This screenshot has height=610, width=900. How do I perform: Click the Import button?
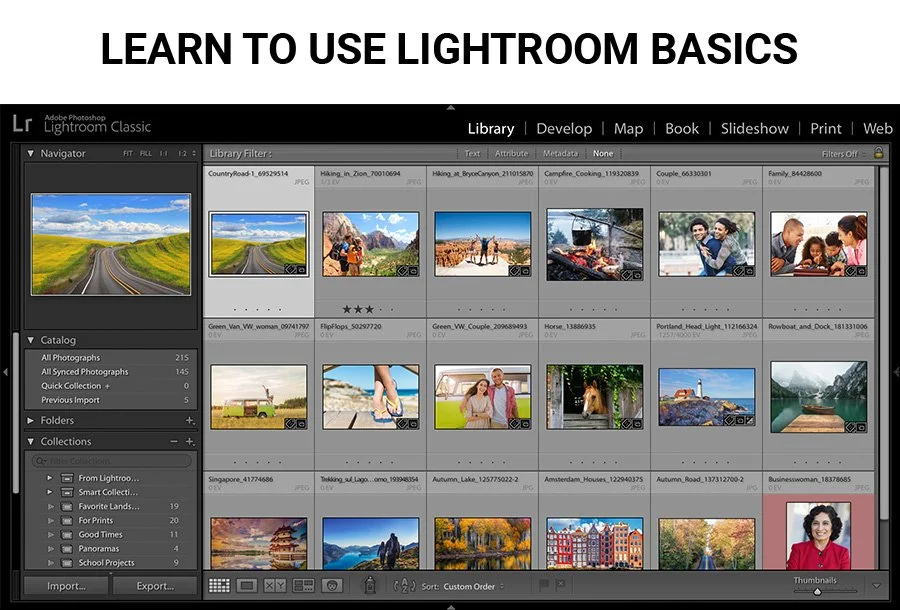pos(65,586)
